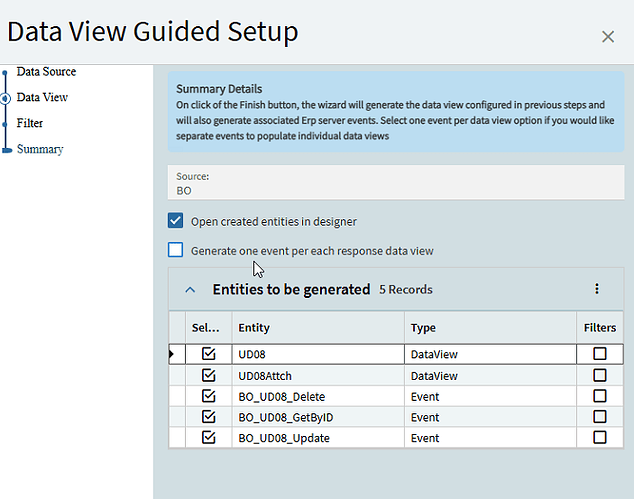Go to the Filter step
This screenshot has height=499, width=634.
(30, 124)
